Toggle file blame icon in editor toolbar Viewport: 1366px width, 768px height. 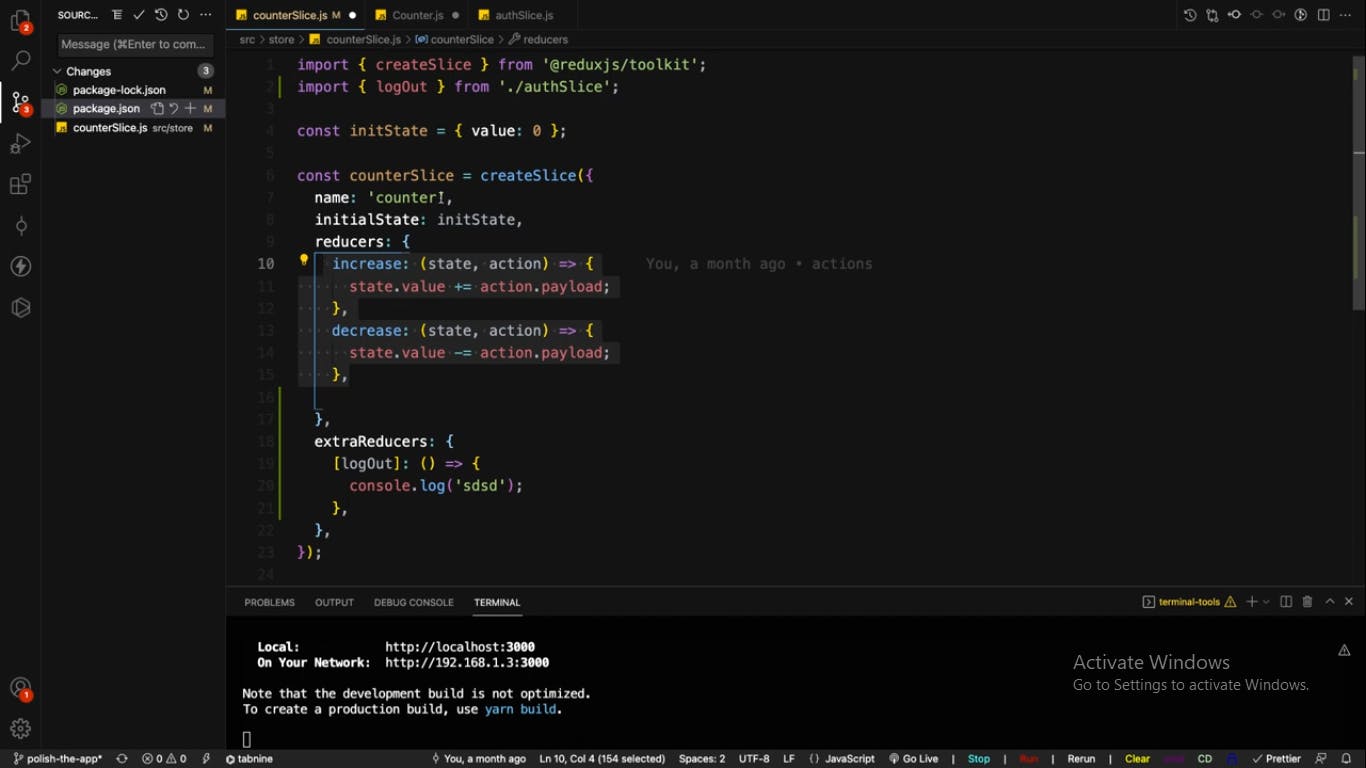(x=1301, y=15)
